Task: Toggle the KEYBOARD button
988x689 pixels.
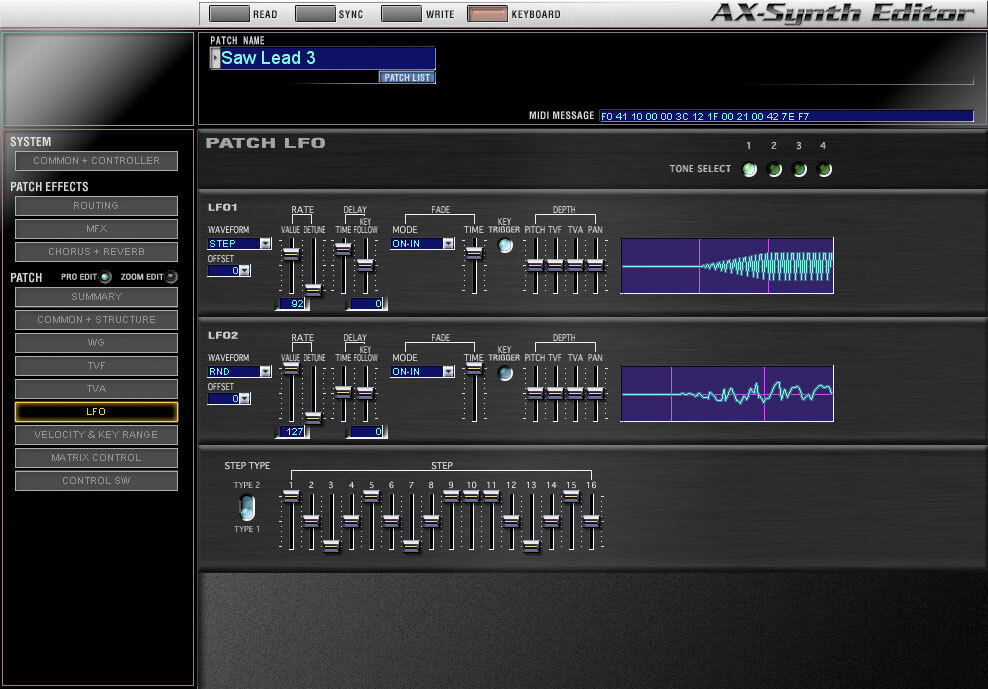Action: (x=488, y=14)
